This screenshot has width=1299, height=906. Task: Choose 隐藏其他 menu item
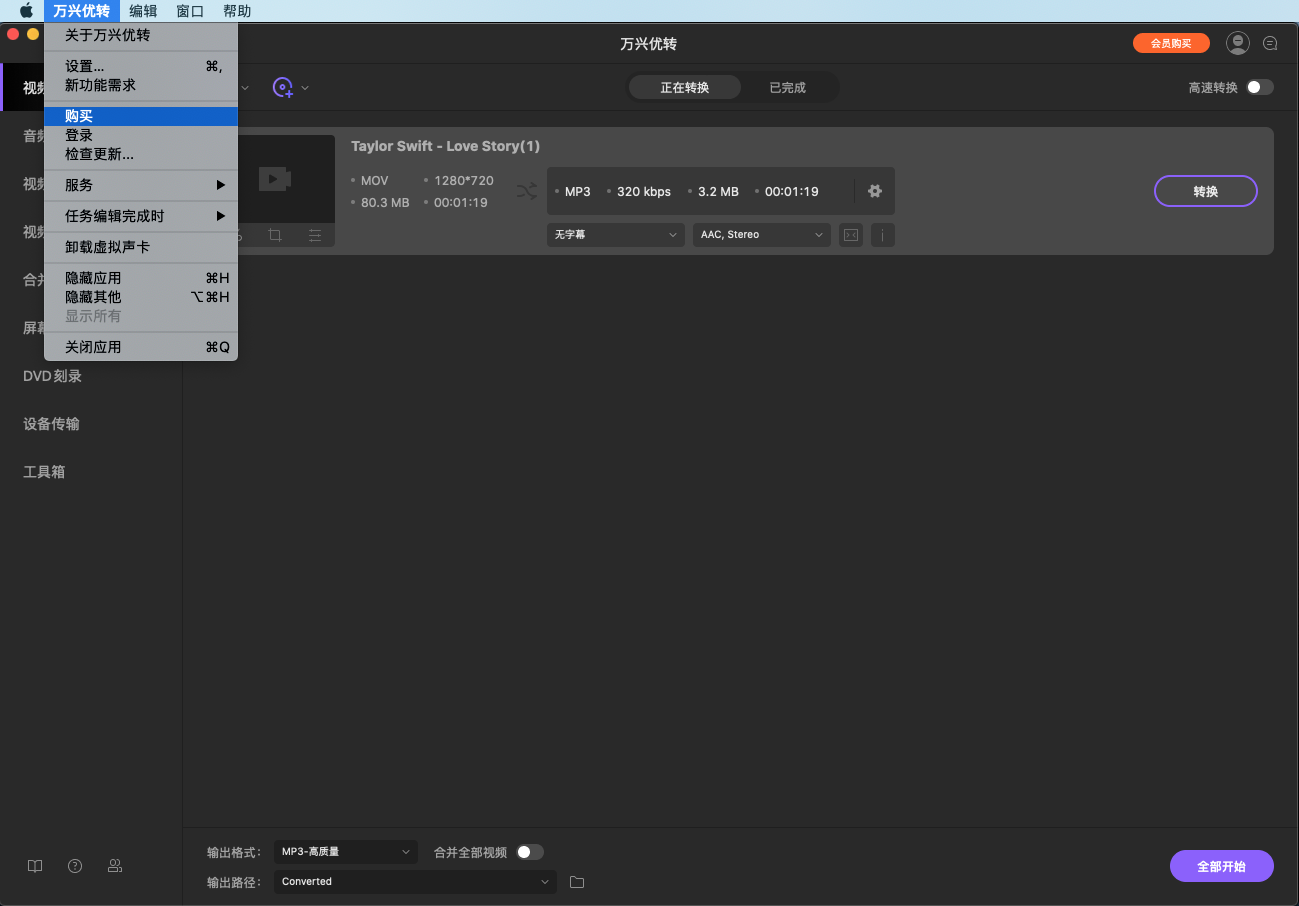click(x=141, y=297)
